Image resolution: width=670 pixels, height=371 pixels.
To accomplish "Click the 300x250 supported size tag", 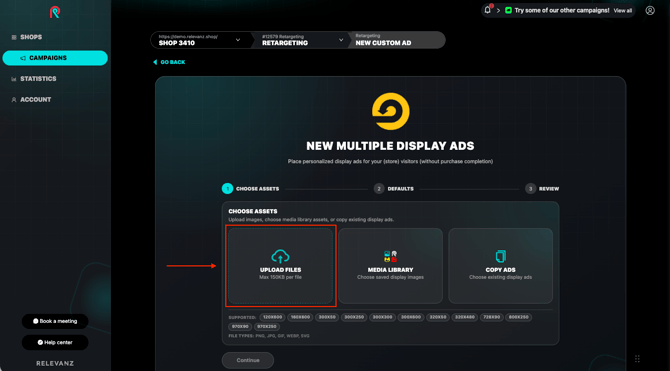I will click(354, 317).
